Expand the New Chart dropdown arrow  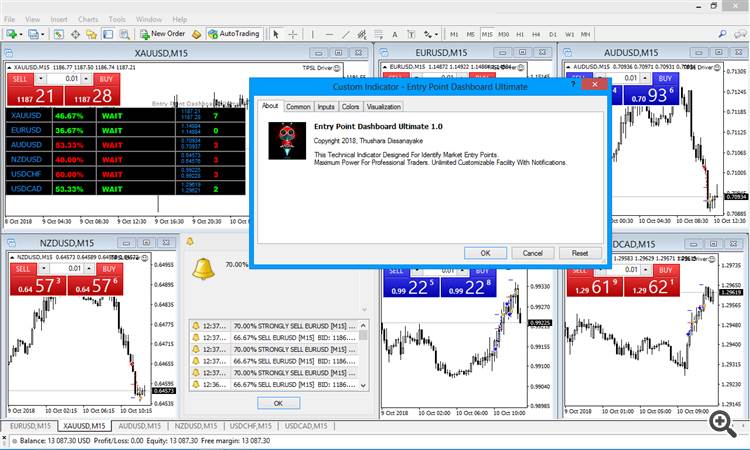[21, 34]
